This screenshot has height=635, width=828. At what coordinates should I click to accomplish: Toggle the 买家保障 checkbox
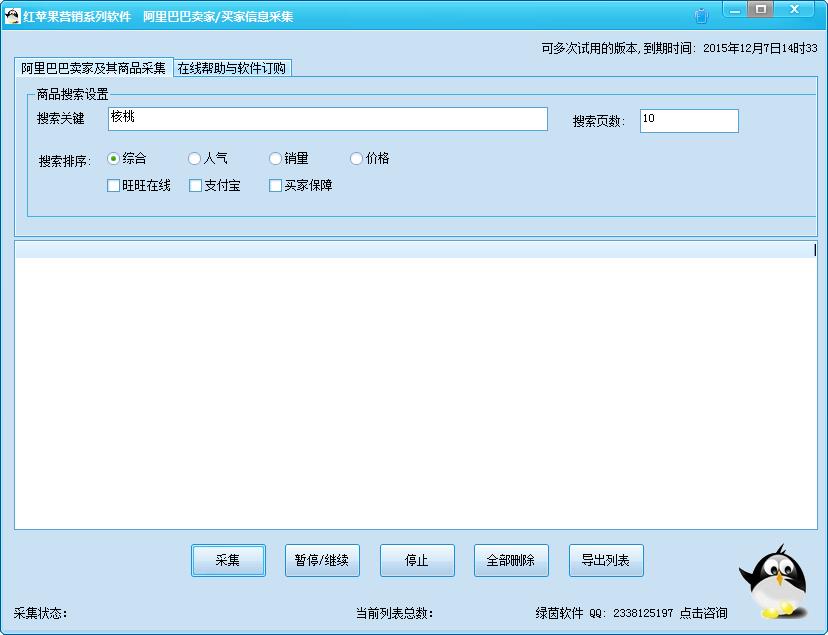click(x=276, y=185)
